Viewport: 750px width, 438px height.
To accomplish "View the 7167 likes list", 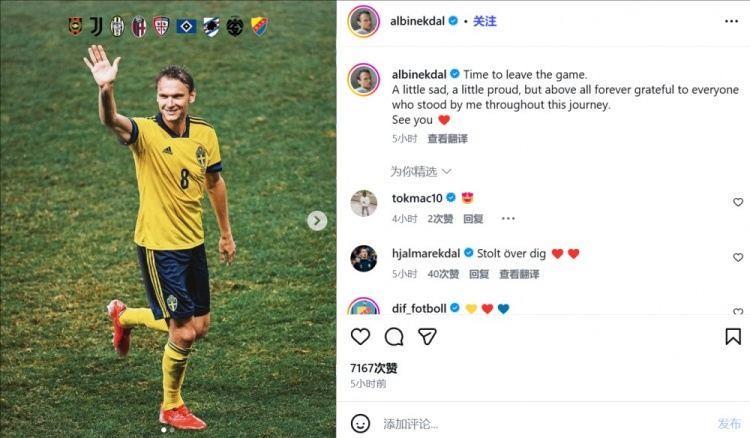I will coord(374,368).
